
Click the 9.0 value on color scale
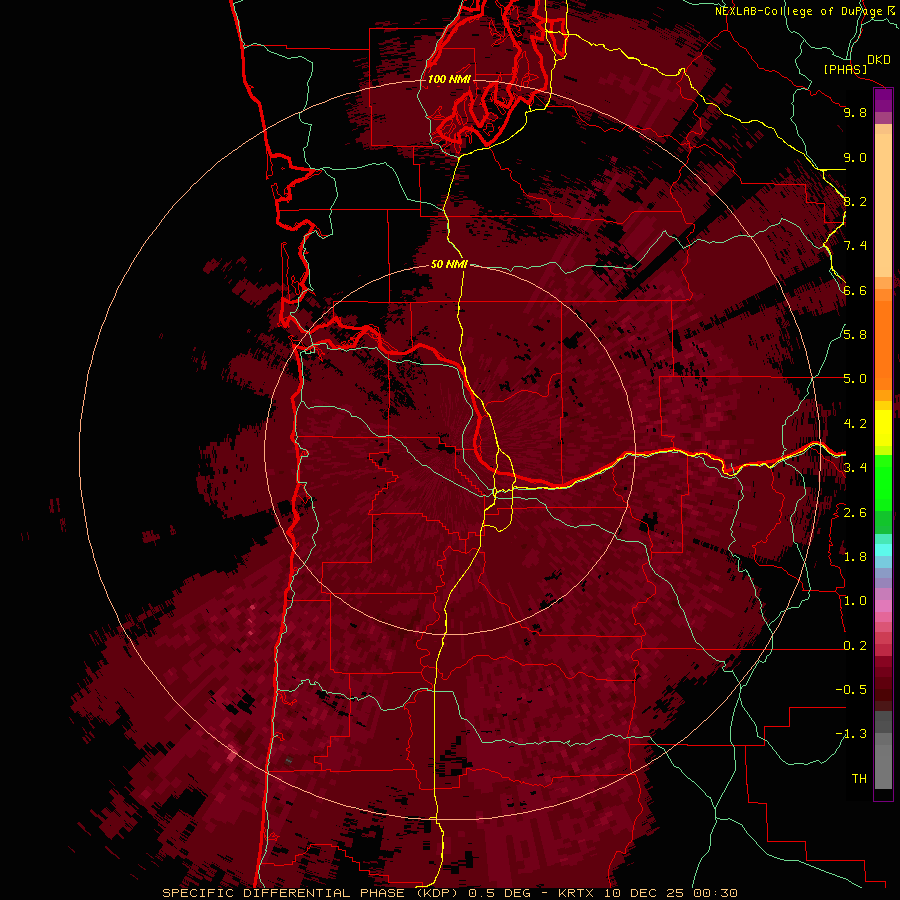(855, 157)
